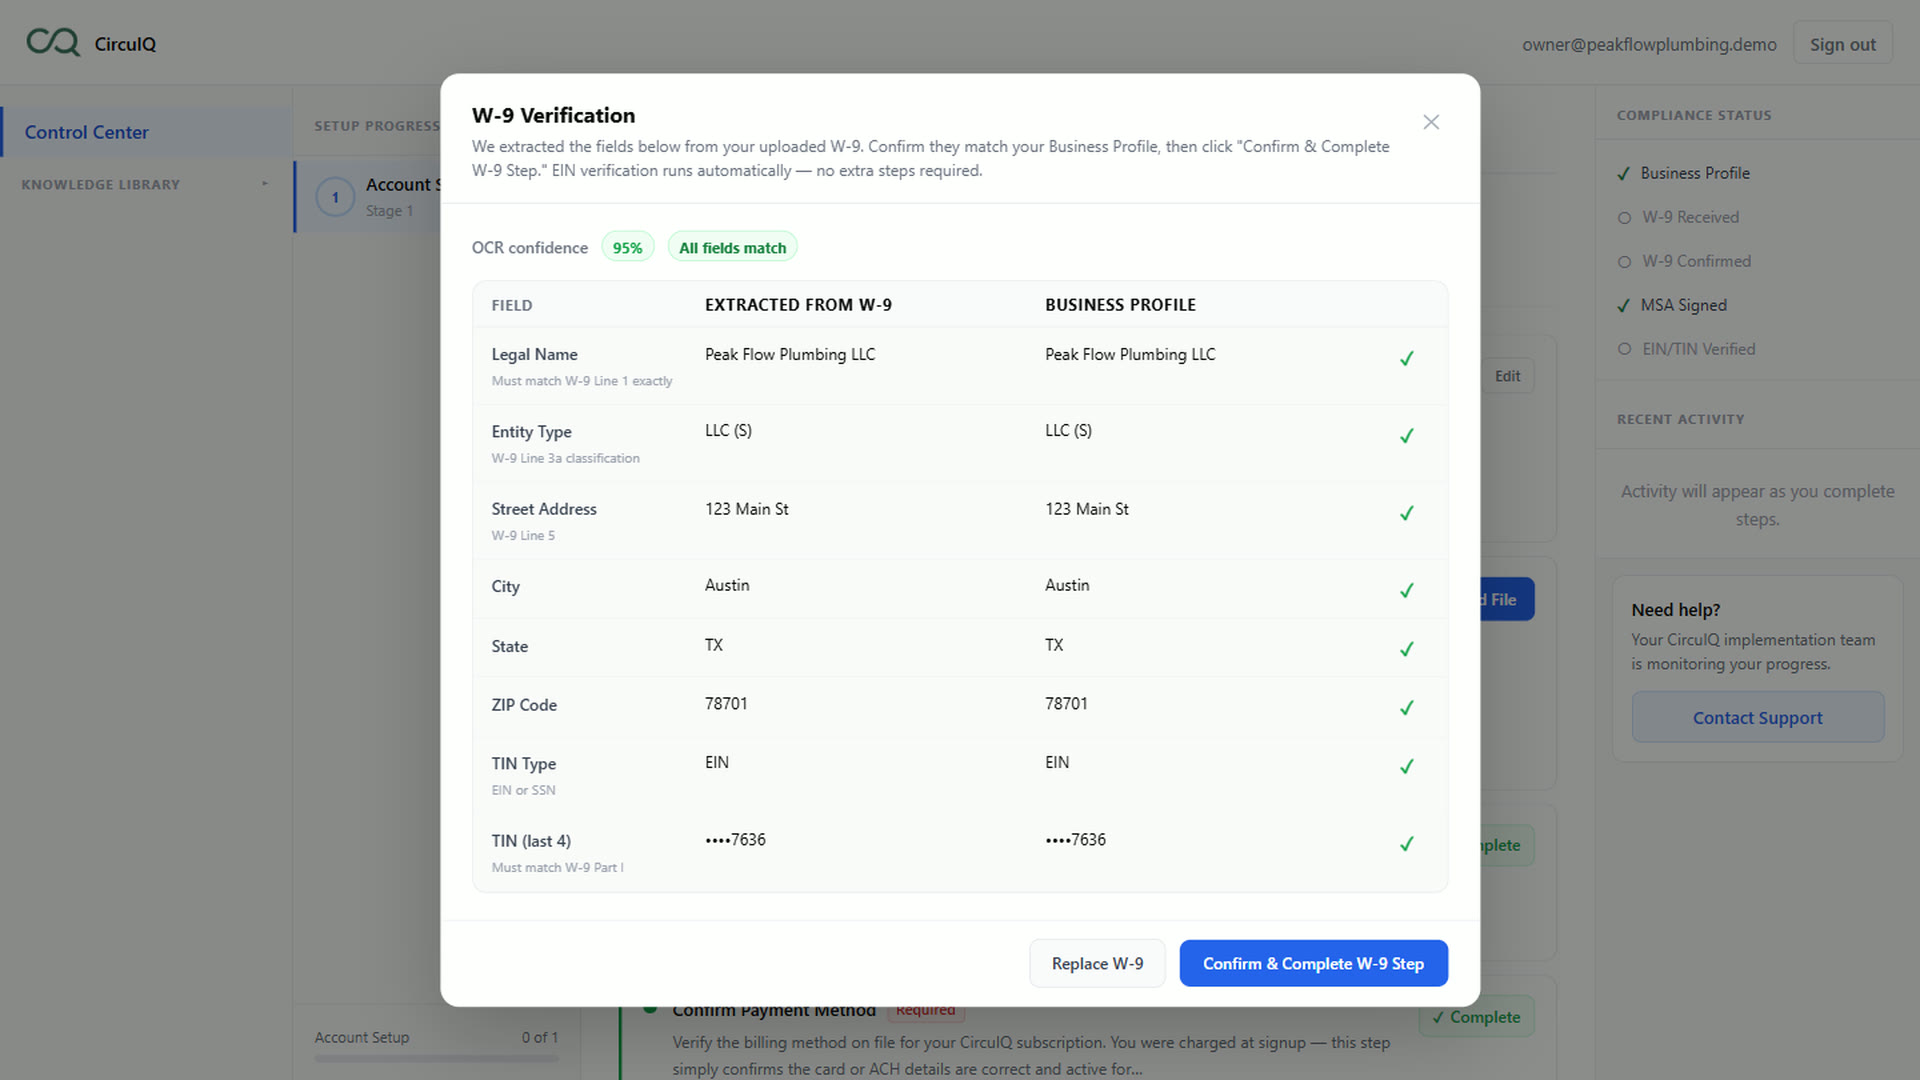Screen dimensions: 1920x1080
Task: Click Confirm & Complete W-9 Step
Action: click(1313, 963)
